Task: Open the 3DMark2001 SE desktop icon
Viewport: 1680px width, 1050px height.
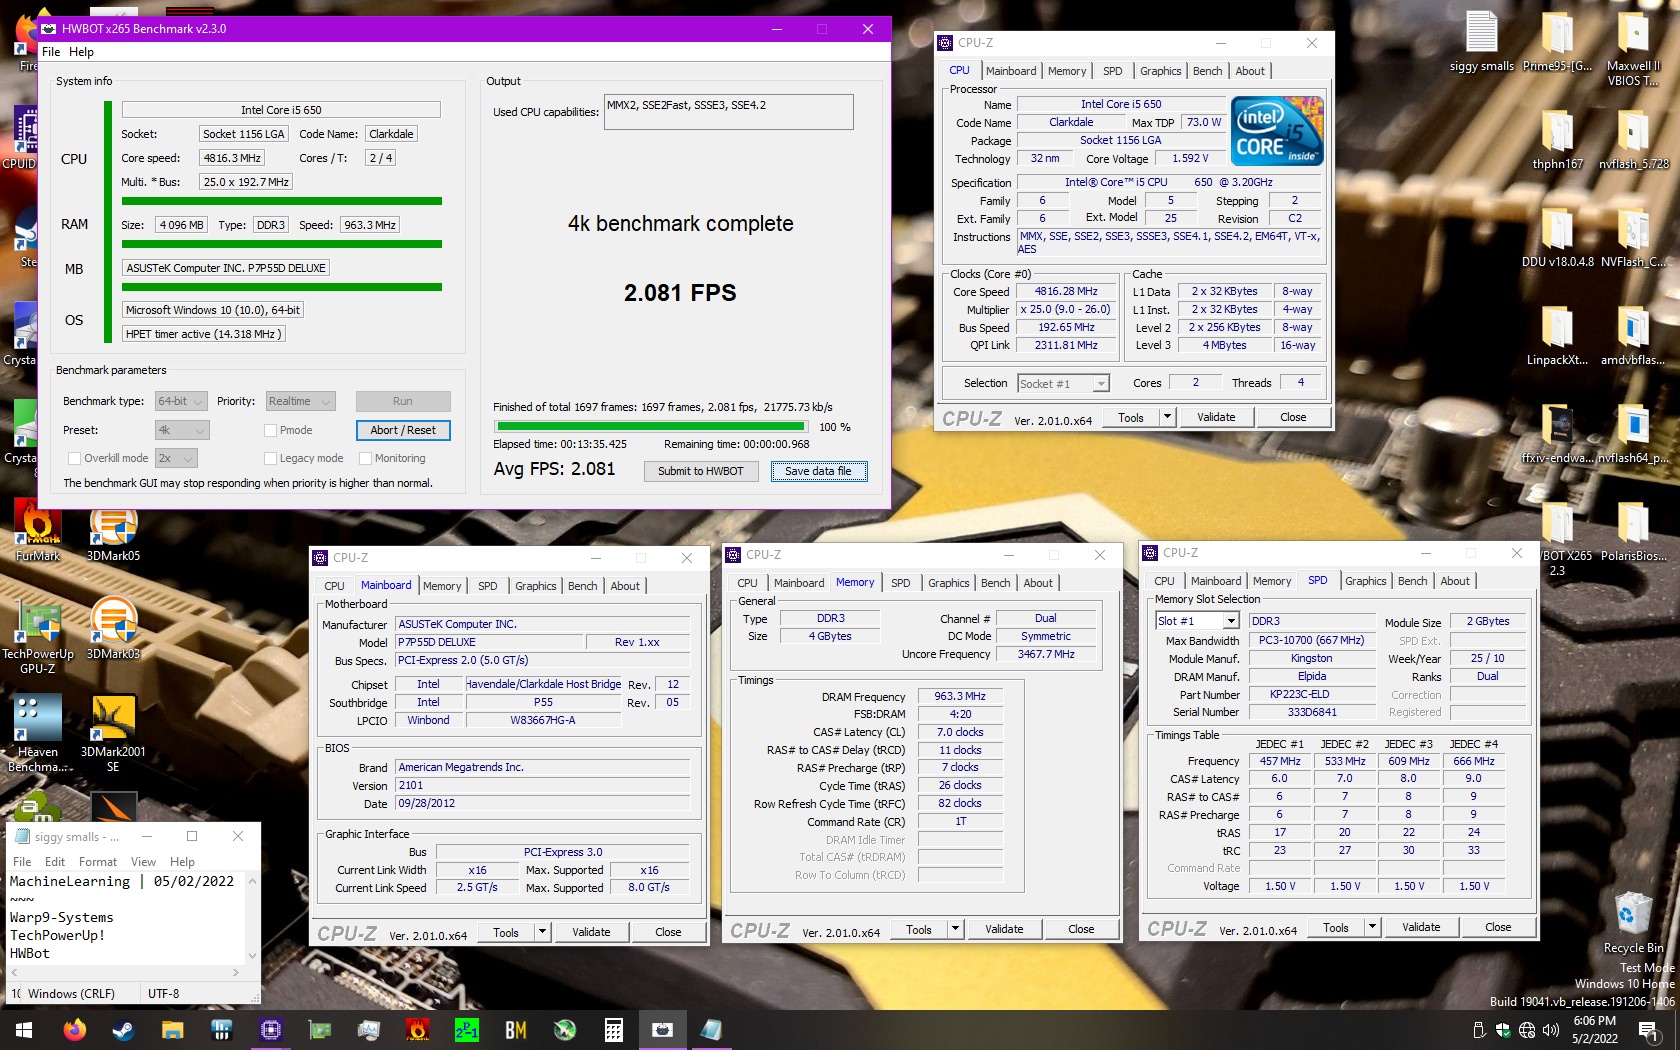Action: [113, 732]
